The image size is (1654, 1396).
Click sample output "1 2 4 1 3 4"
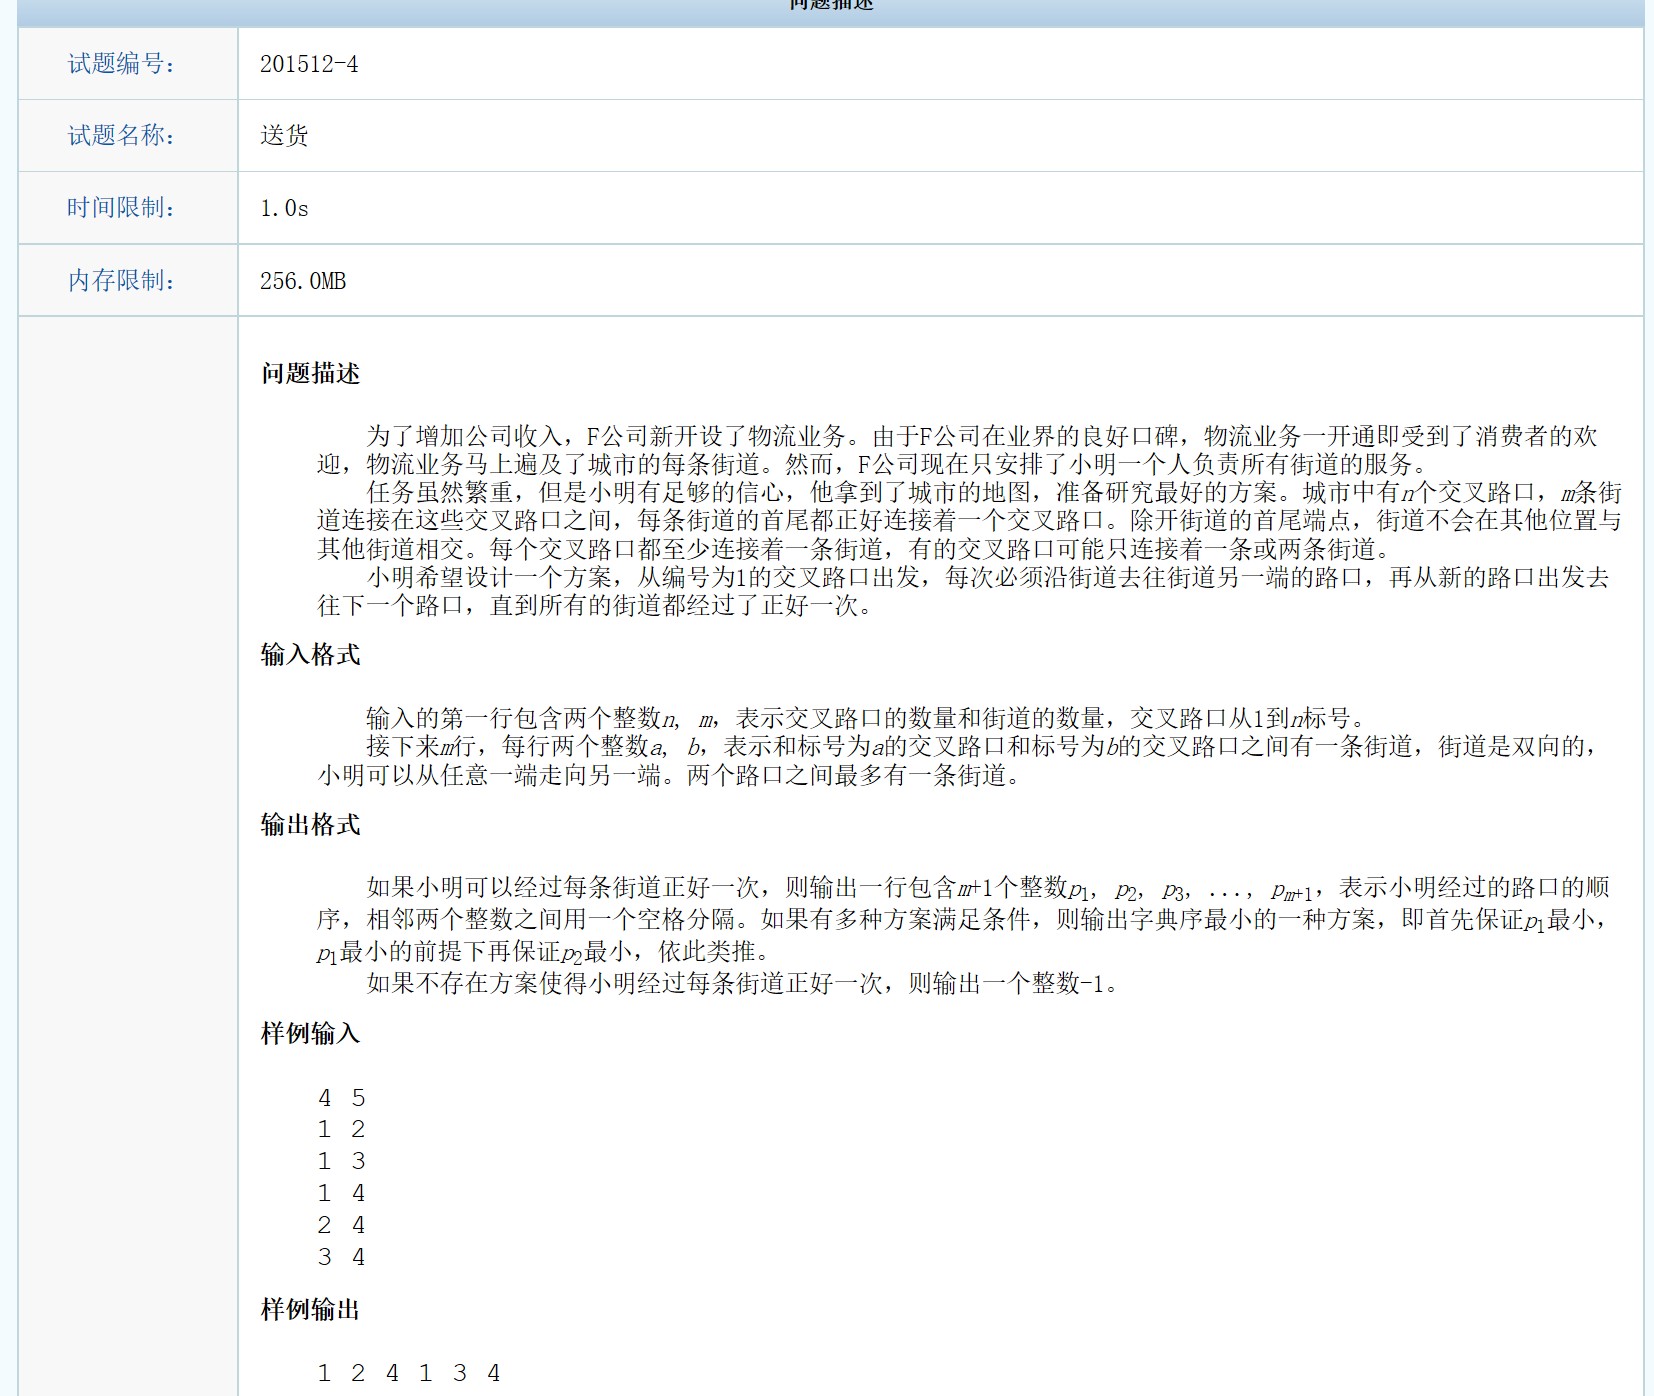pos(409,1374)
